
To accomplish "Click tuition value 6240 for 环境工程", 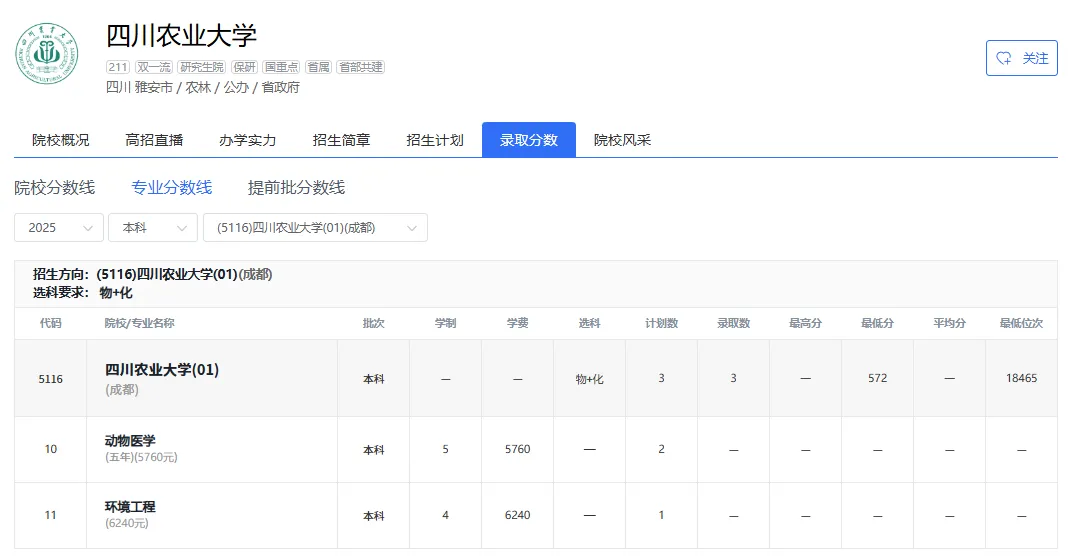I will (x=517, y=515).
